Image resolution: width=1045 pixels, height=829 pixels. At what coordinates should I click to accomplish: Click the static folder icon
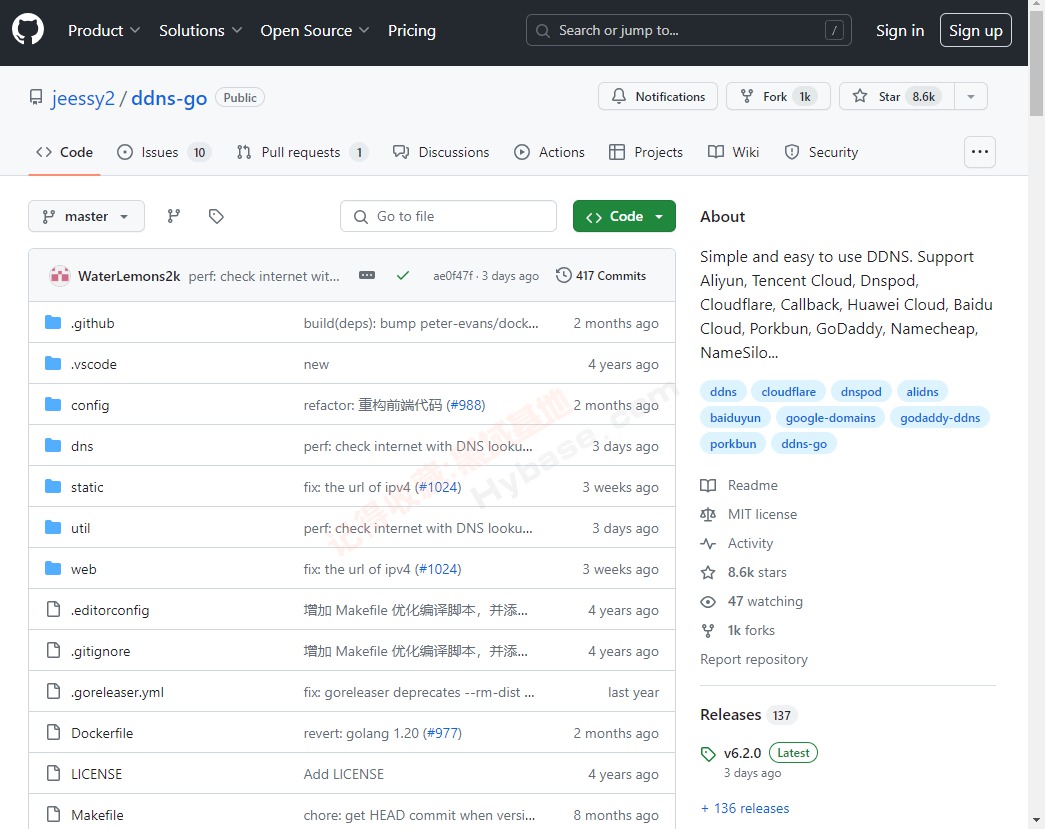(53, 486)
